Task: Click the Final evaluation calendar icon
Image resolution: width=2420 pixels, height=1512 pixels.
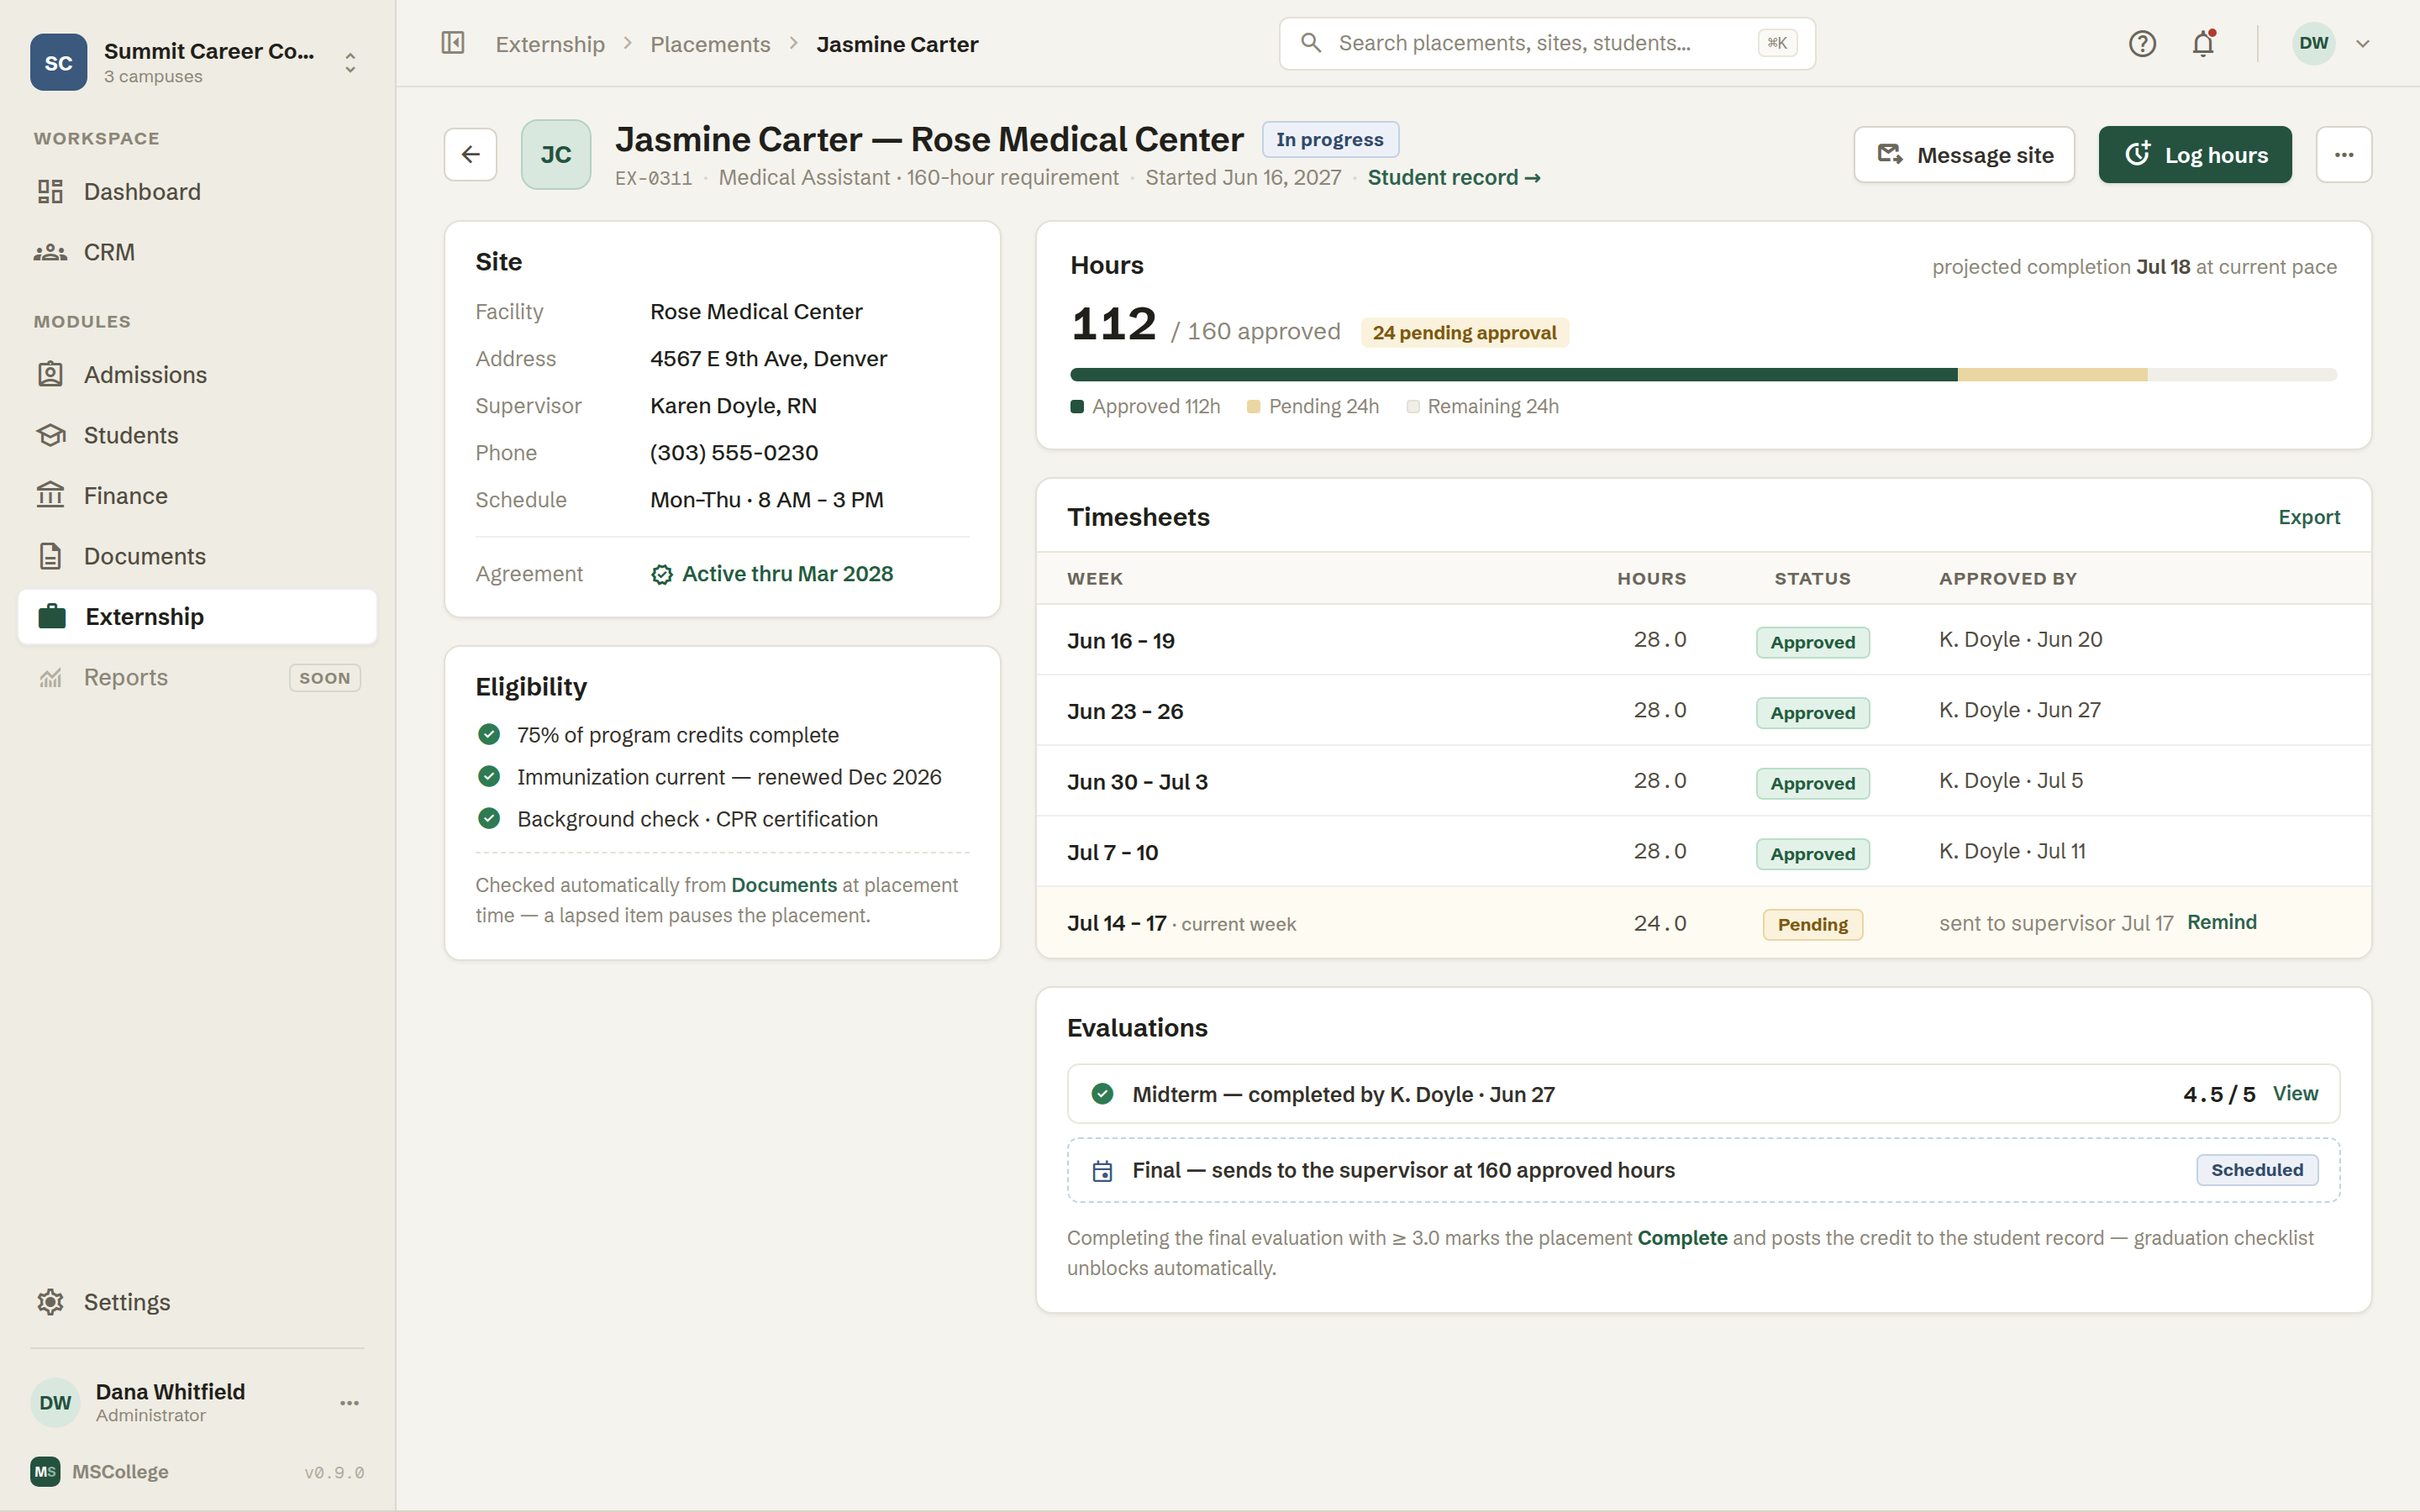Action: [1102, 1171]
